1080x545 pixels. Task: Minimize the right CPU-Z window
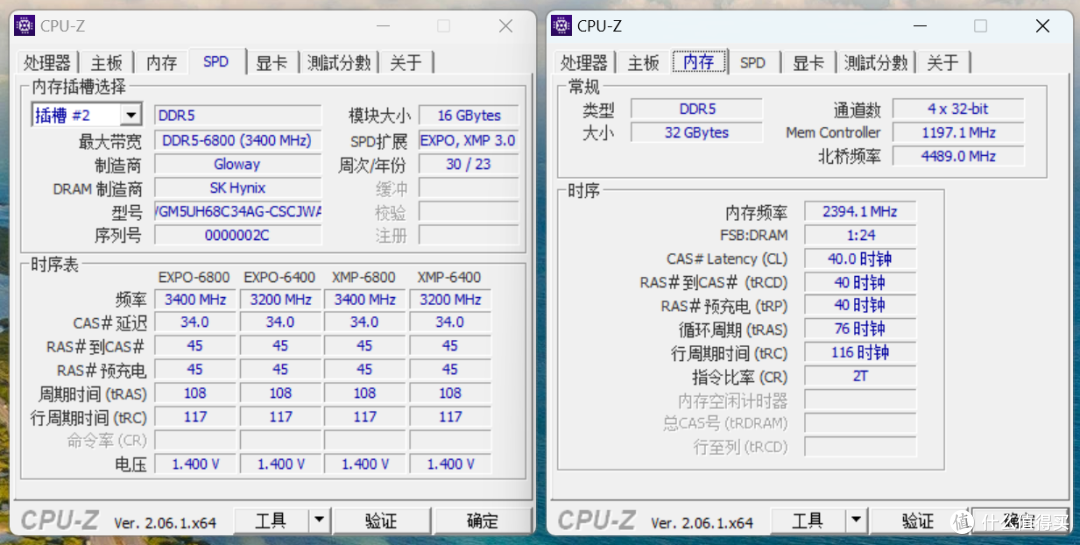[920, 25]
